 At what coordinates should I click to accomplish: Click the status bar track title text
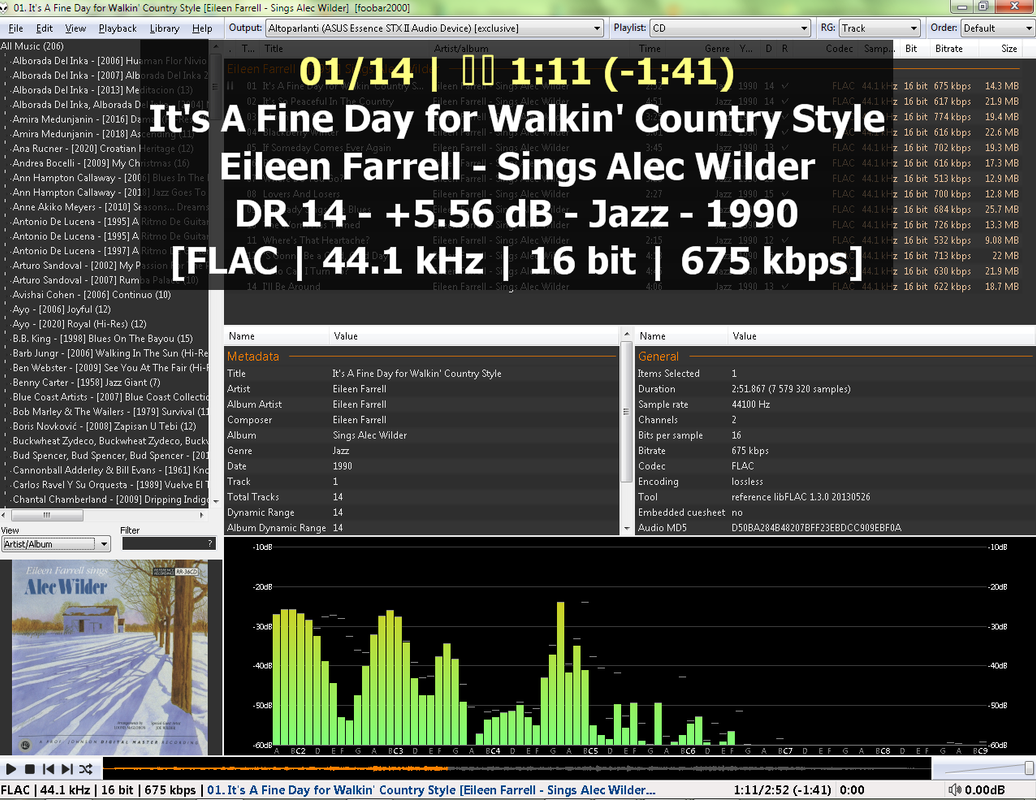coord(431,790)
